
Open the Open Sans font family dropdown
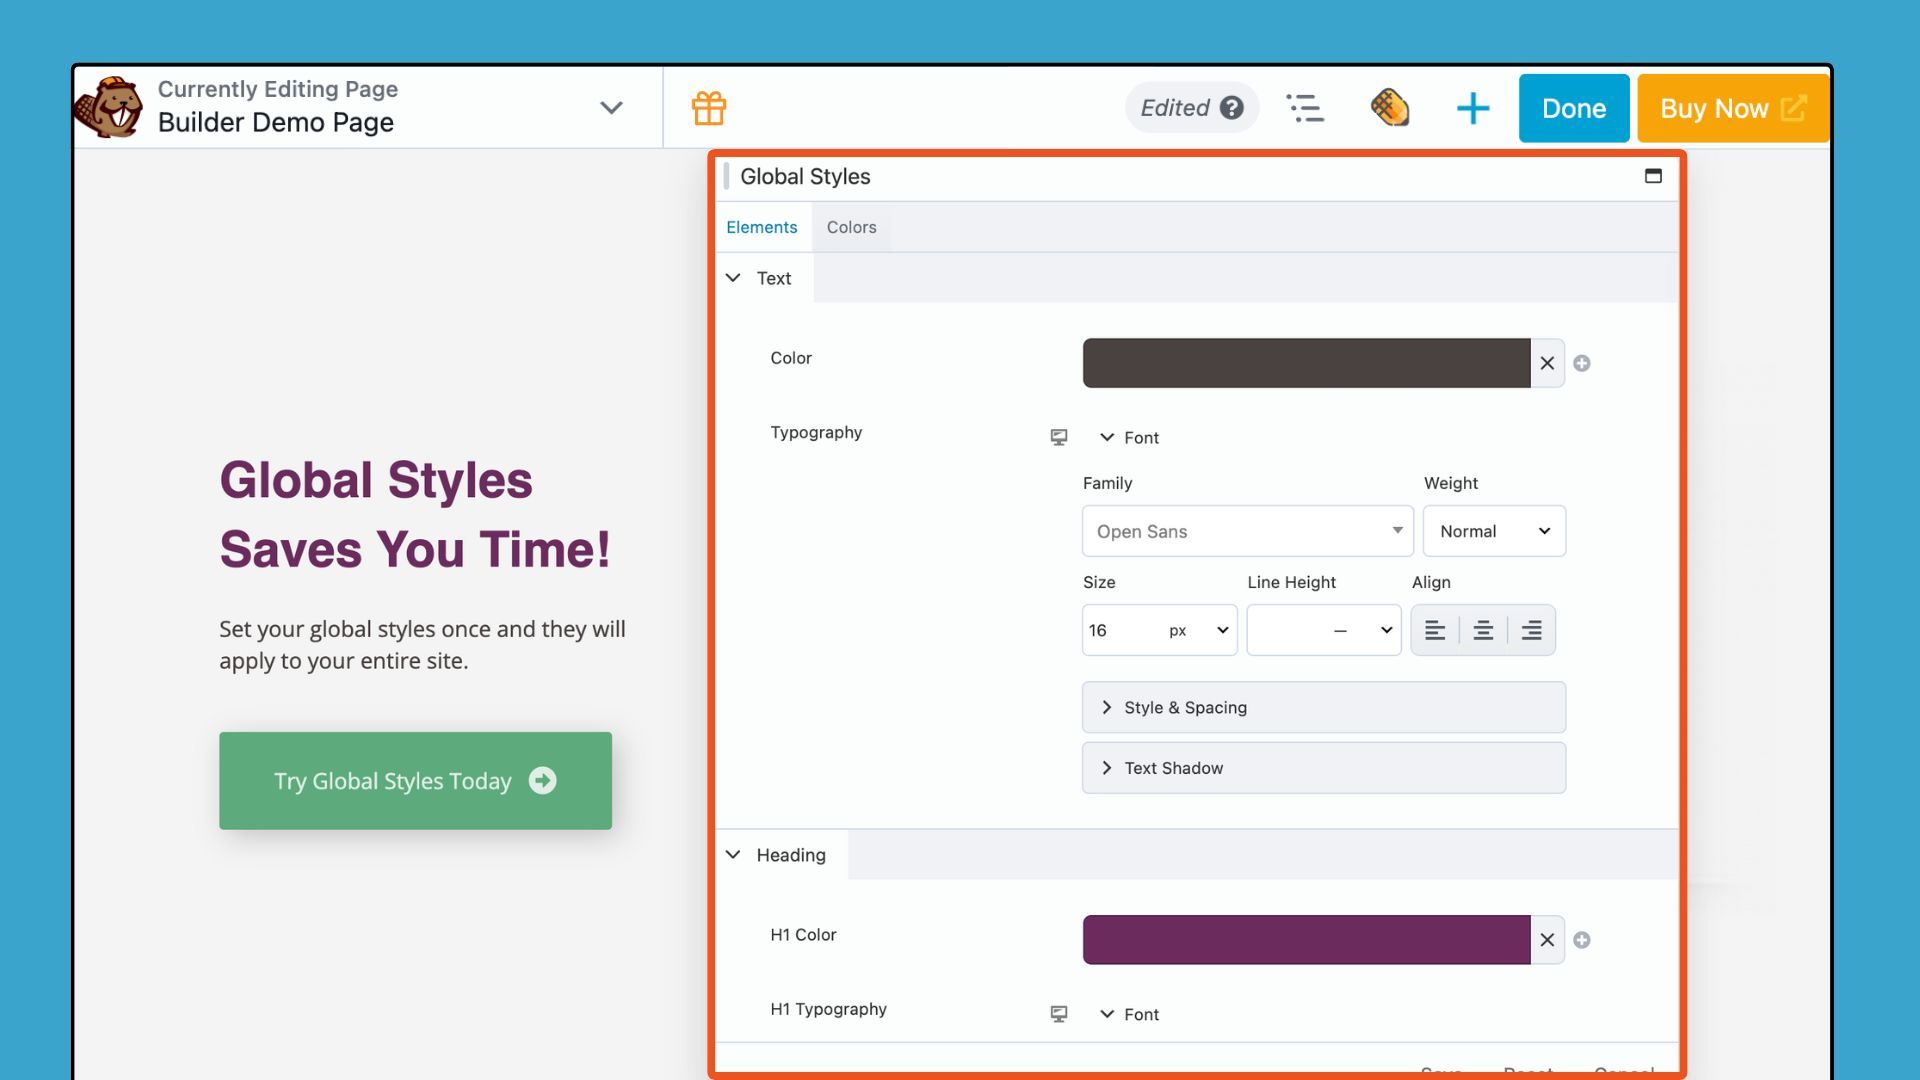1246,531
